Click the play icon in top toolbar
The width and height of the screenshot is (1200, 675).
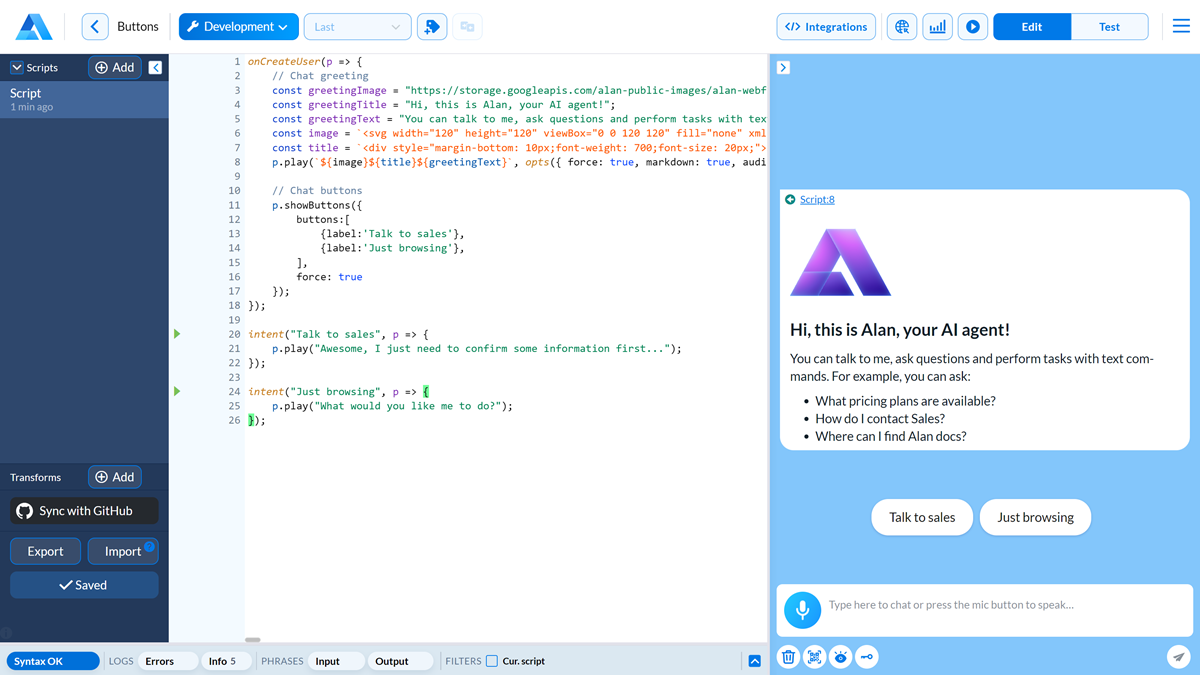pos(972,27)
